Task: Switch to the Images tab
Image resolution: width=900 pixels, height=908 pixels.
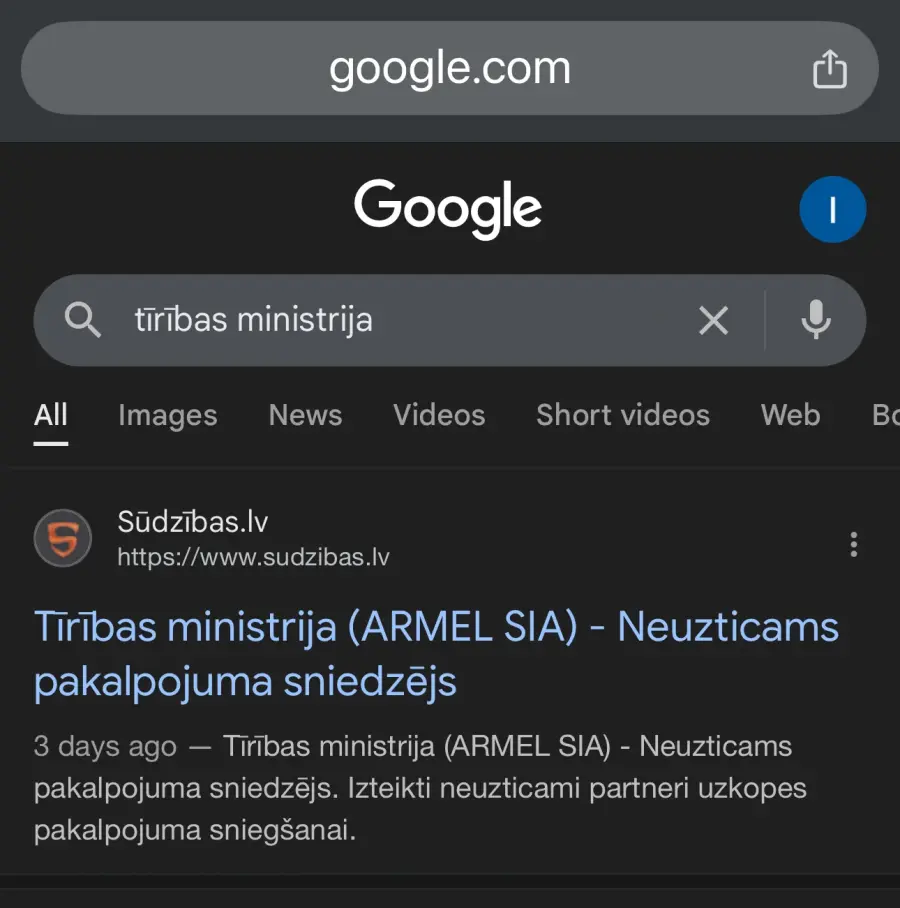Action: pos(167,415)
